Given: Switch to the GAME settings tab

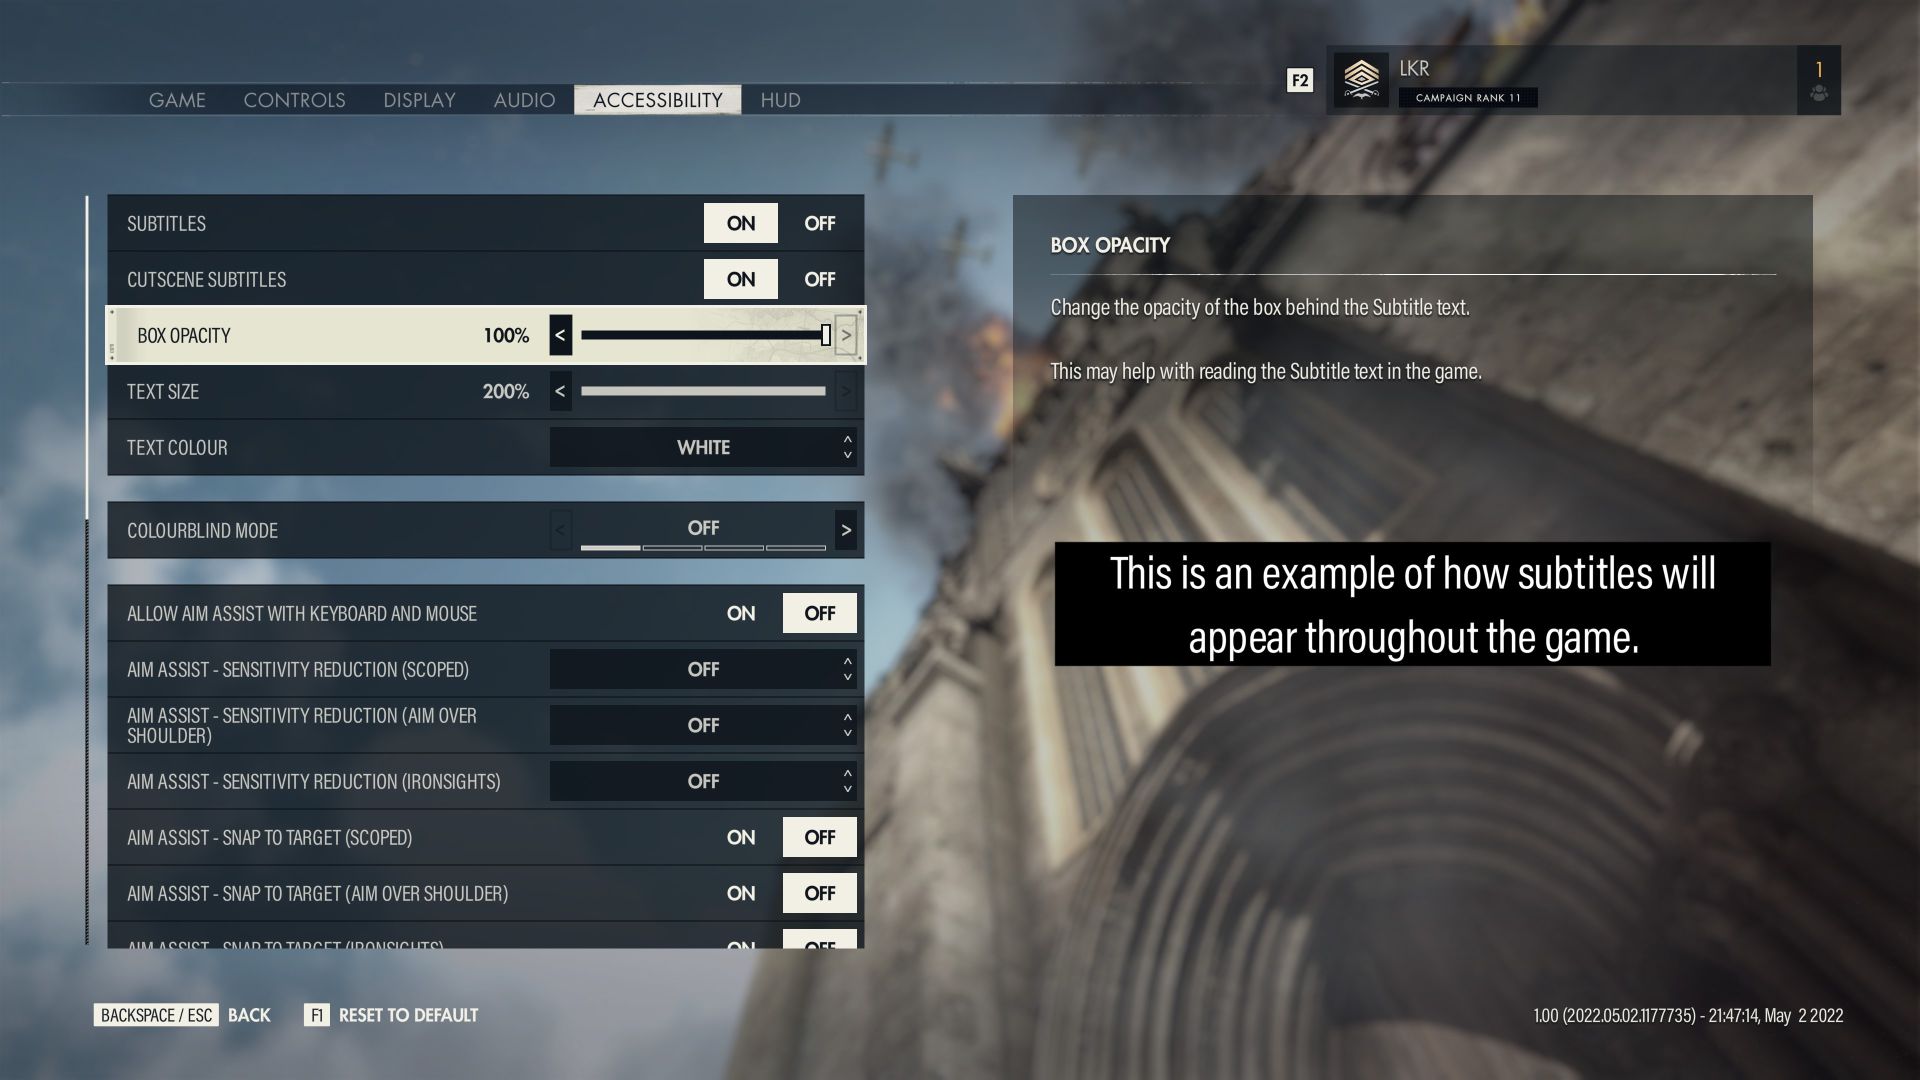Looking at the screenshot, I should pos(175,99).
